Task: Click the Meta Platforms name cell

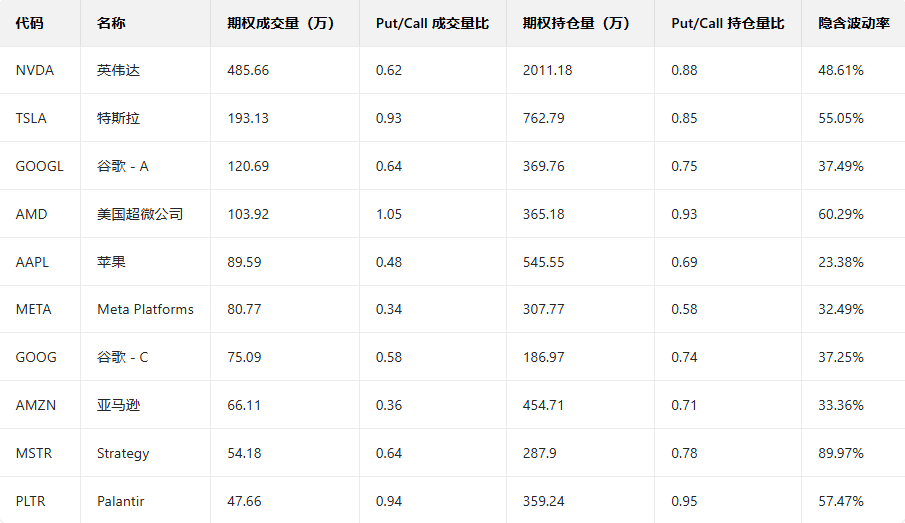Action: 145,309
